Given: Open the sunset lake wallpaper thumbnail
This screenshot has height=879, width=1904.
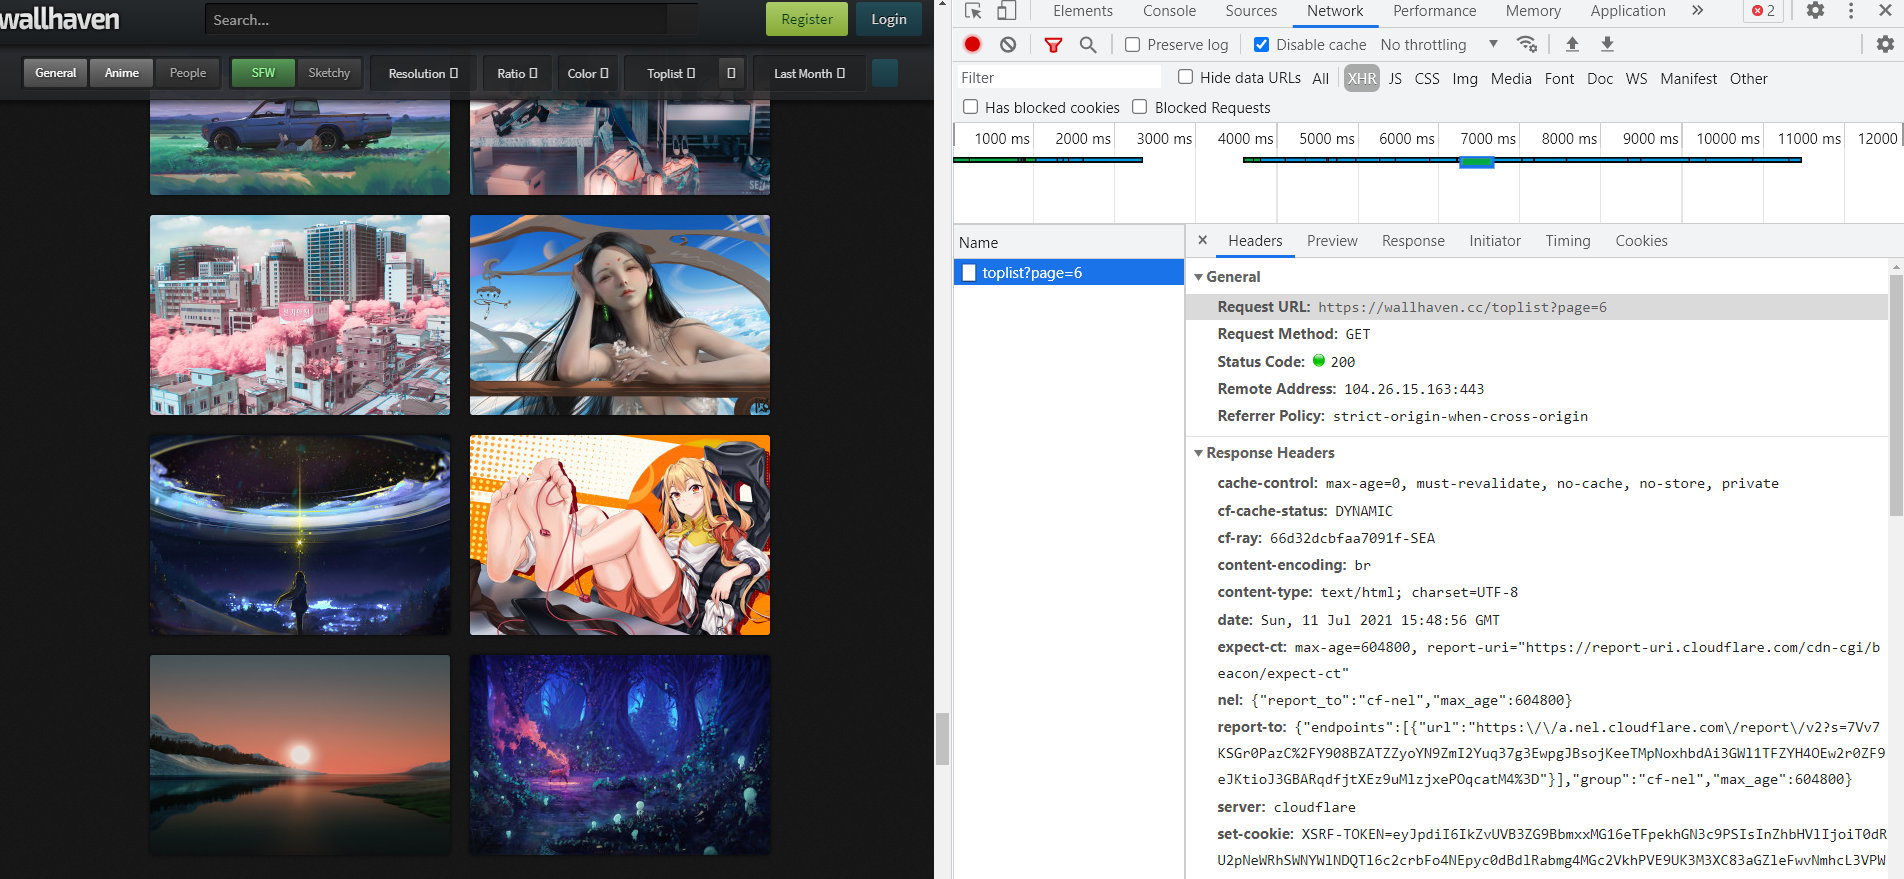Looking at the screenshot, I should [300, 755].
